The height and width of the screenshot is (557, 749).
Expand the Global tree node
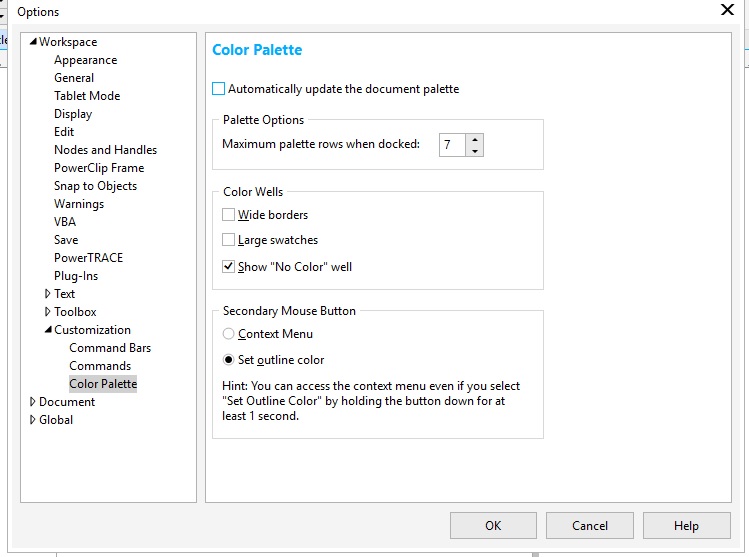pos(33,420)
